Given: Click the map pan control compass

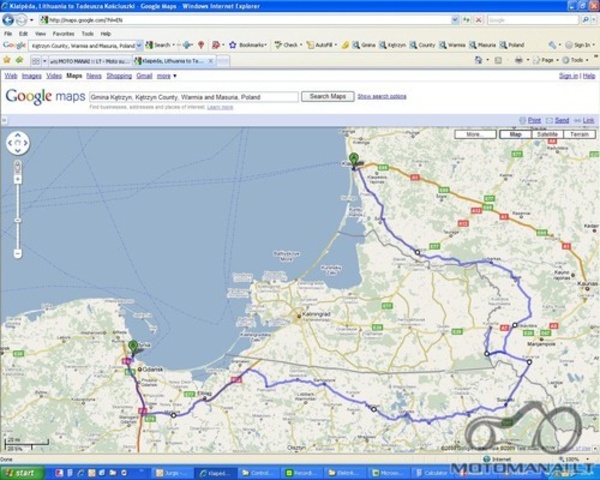Looking at the screenshot, I should (x=18, y=143).
